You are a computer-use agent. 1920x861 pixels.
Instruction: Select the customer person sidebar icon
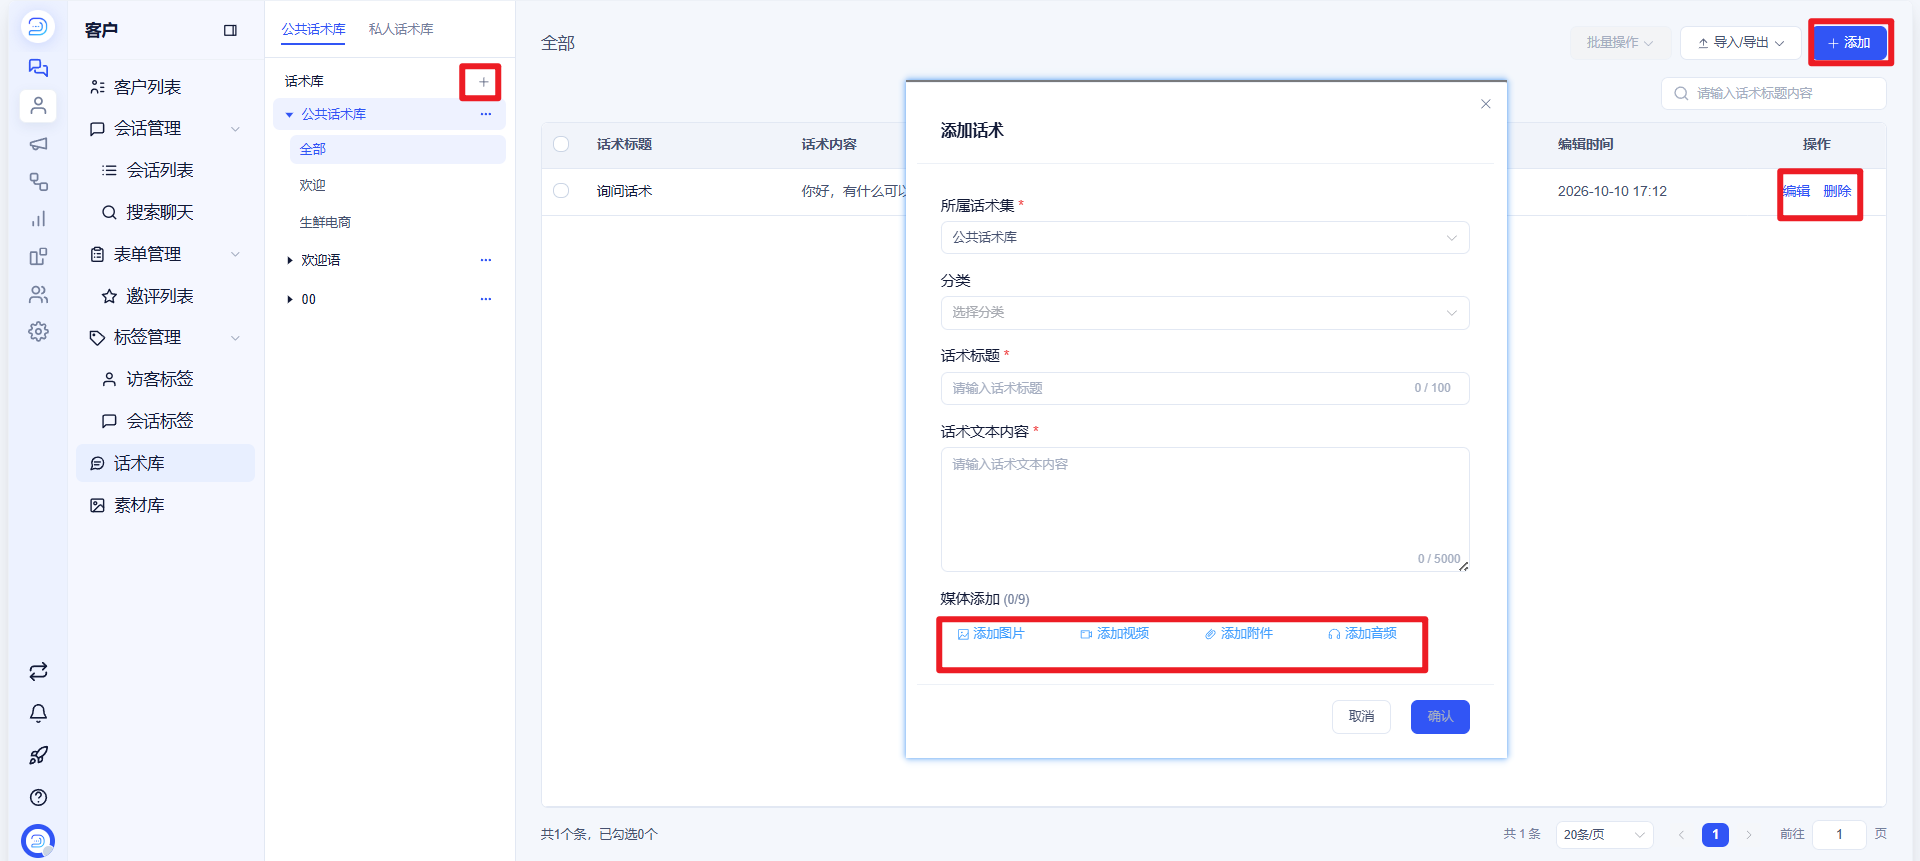click(x=38, y=105)
